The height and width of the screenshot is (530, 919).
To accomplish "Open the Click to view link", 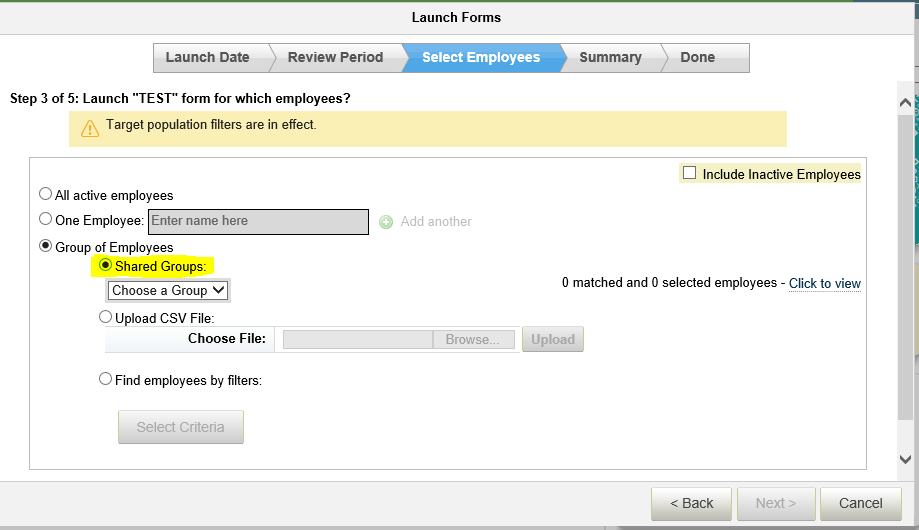I will point(825,284).
